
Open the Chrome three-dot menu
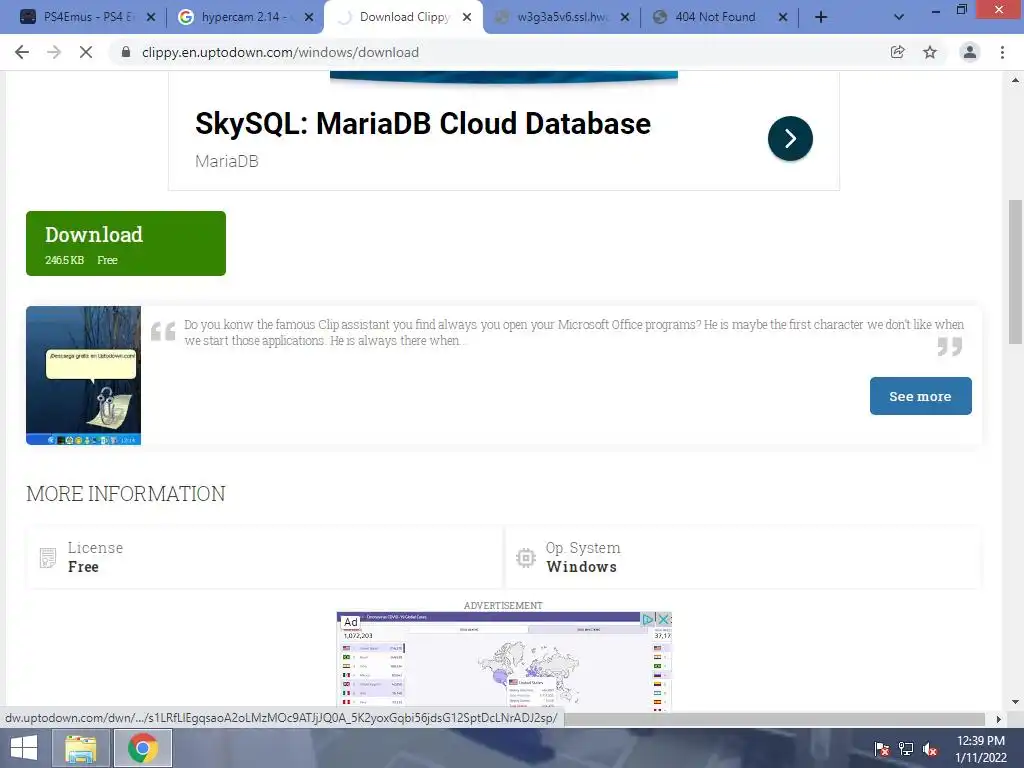point(1002,52)
